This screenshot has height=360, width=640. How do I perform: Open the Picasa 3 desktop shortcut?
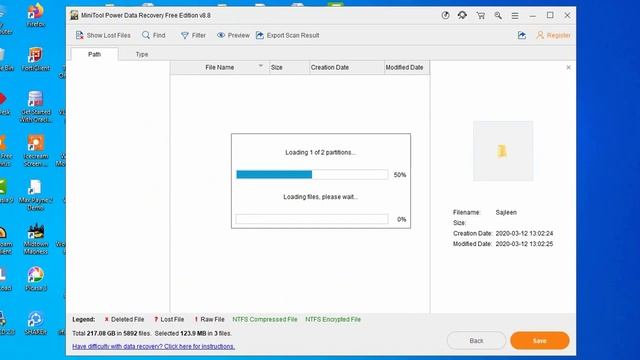pos(36,280)
